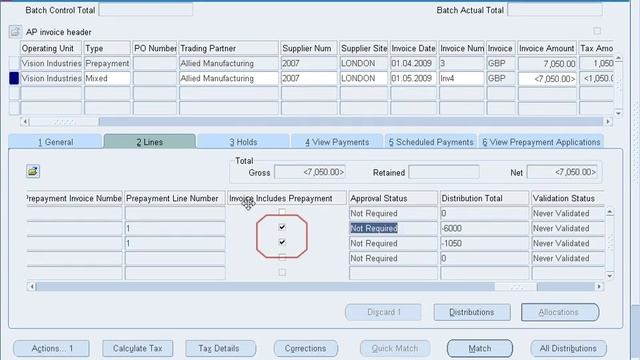640x360 pixels.
Task: Click the Calculate Tax button
Action: point(138,349)
